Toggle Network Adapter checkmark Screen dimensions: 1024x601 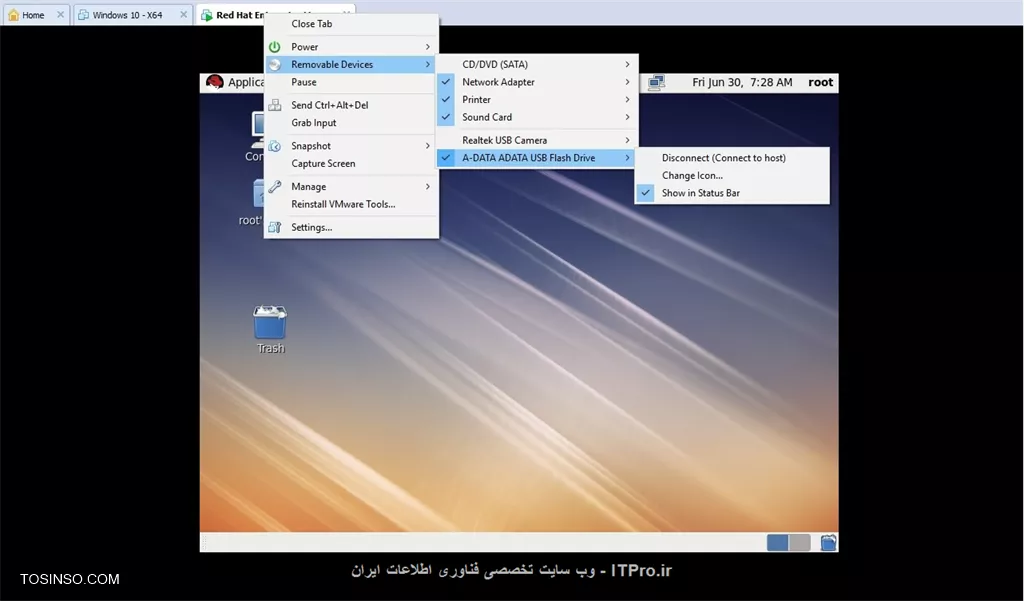tap(446, 82)
